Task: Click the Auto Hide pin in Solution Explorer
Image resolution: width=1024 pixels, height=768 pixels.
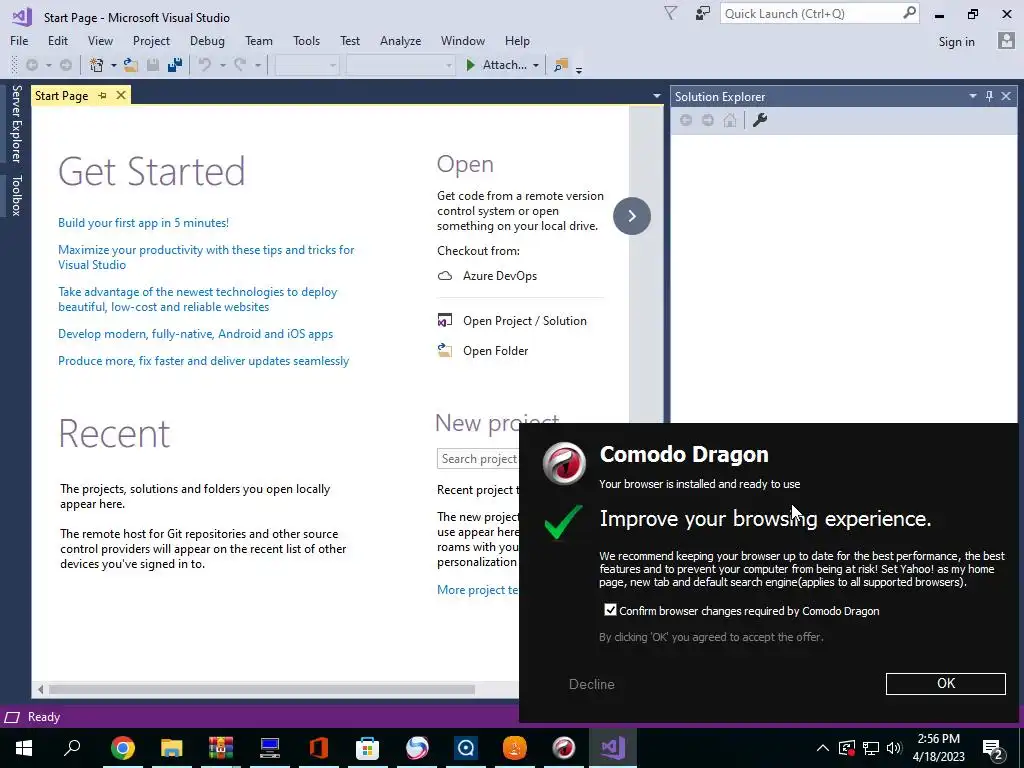Action: tap(989, 96)
